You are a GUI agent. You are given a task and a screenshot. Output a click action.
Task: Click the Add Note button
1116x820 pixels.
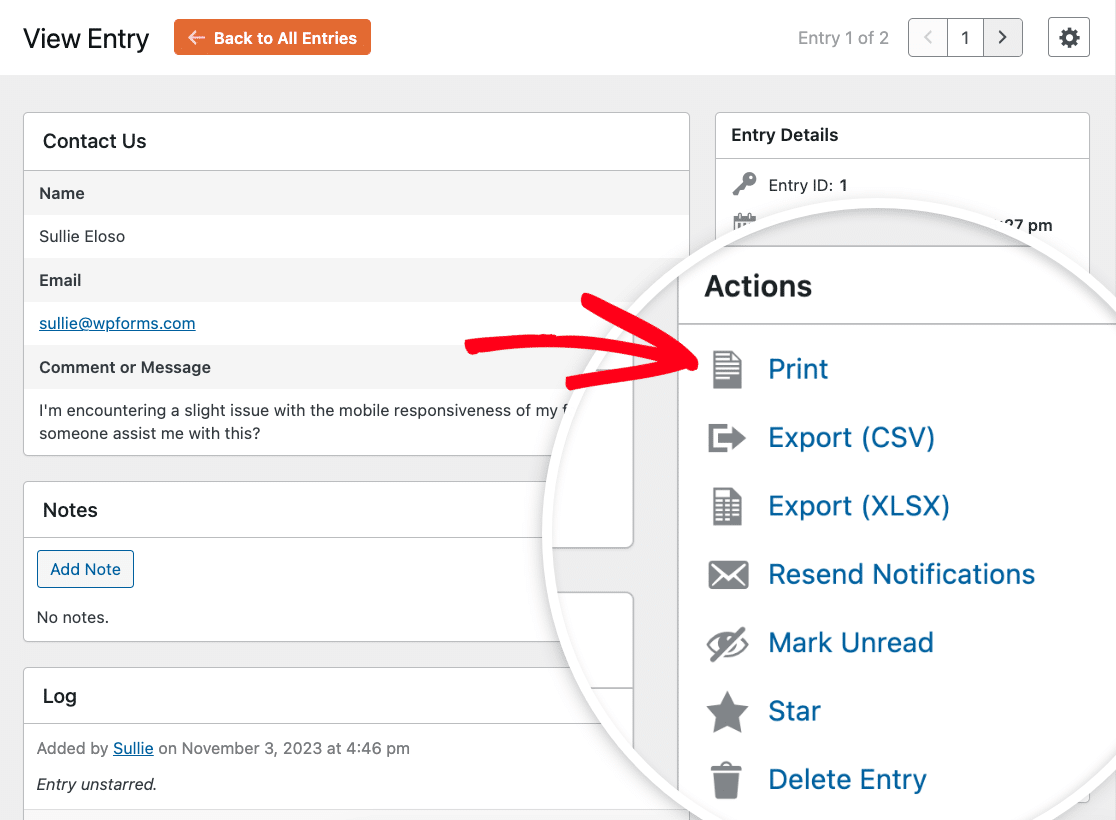(85, 569)
